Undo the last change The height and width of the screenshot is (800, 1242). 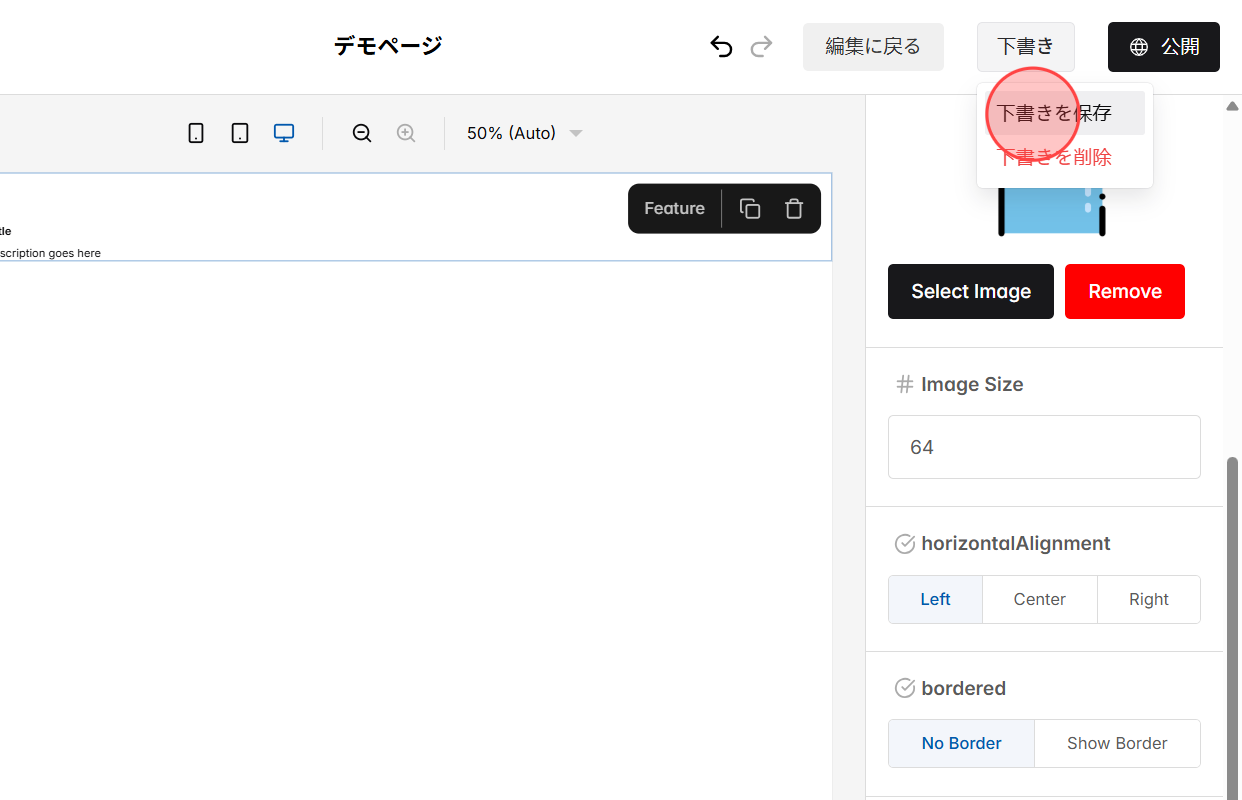[721, 46]
